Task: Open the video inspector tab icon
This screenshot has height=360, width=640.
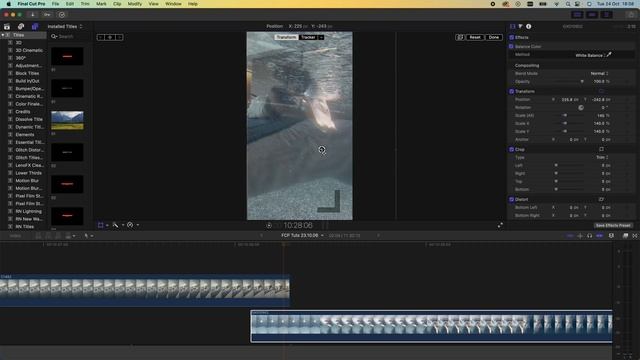Action: coord(513,27)
